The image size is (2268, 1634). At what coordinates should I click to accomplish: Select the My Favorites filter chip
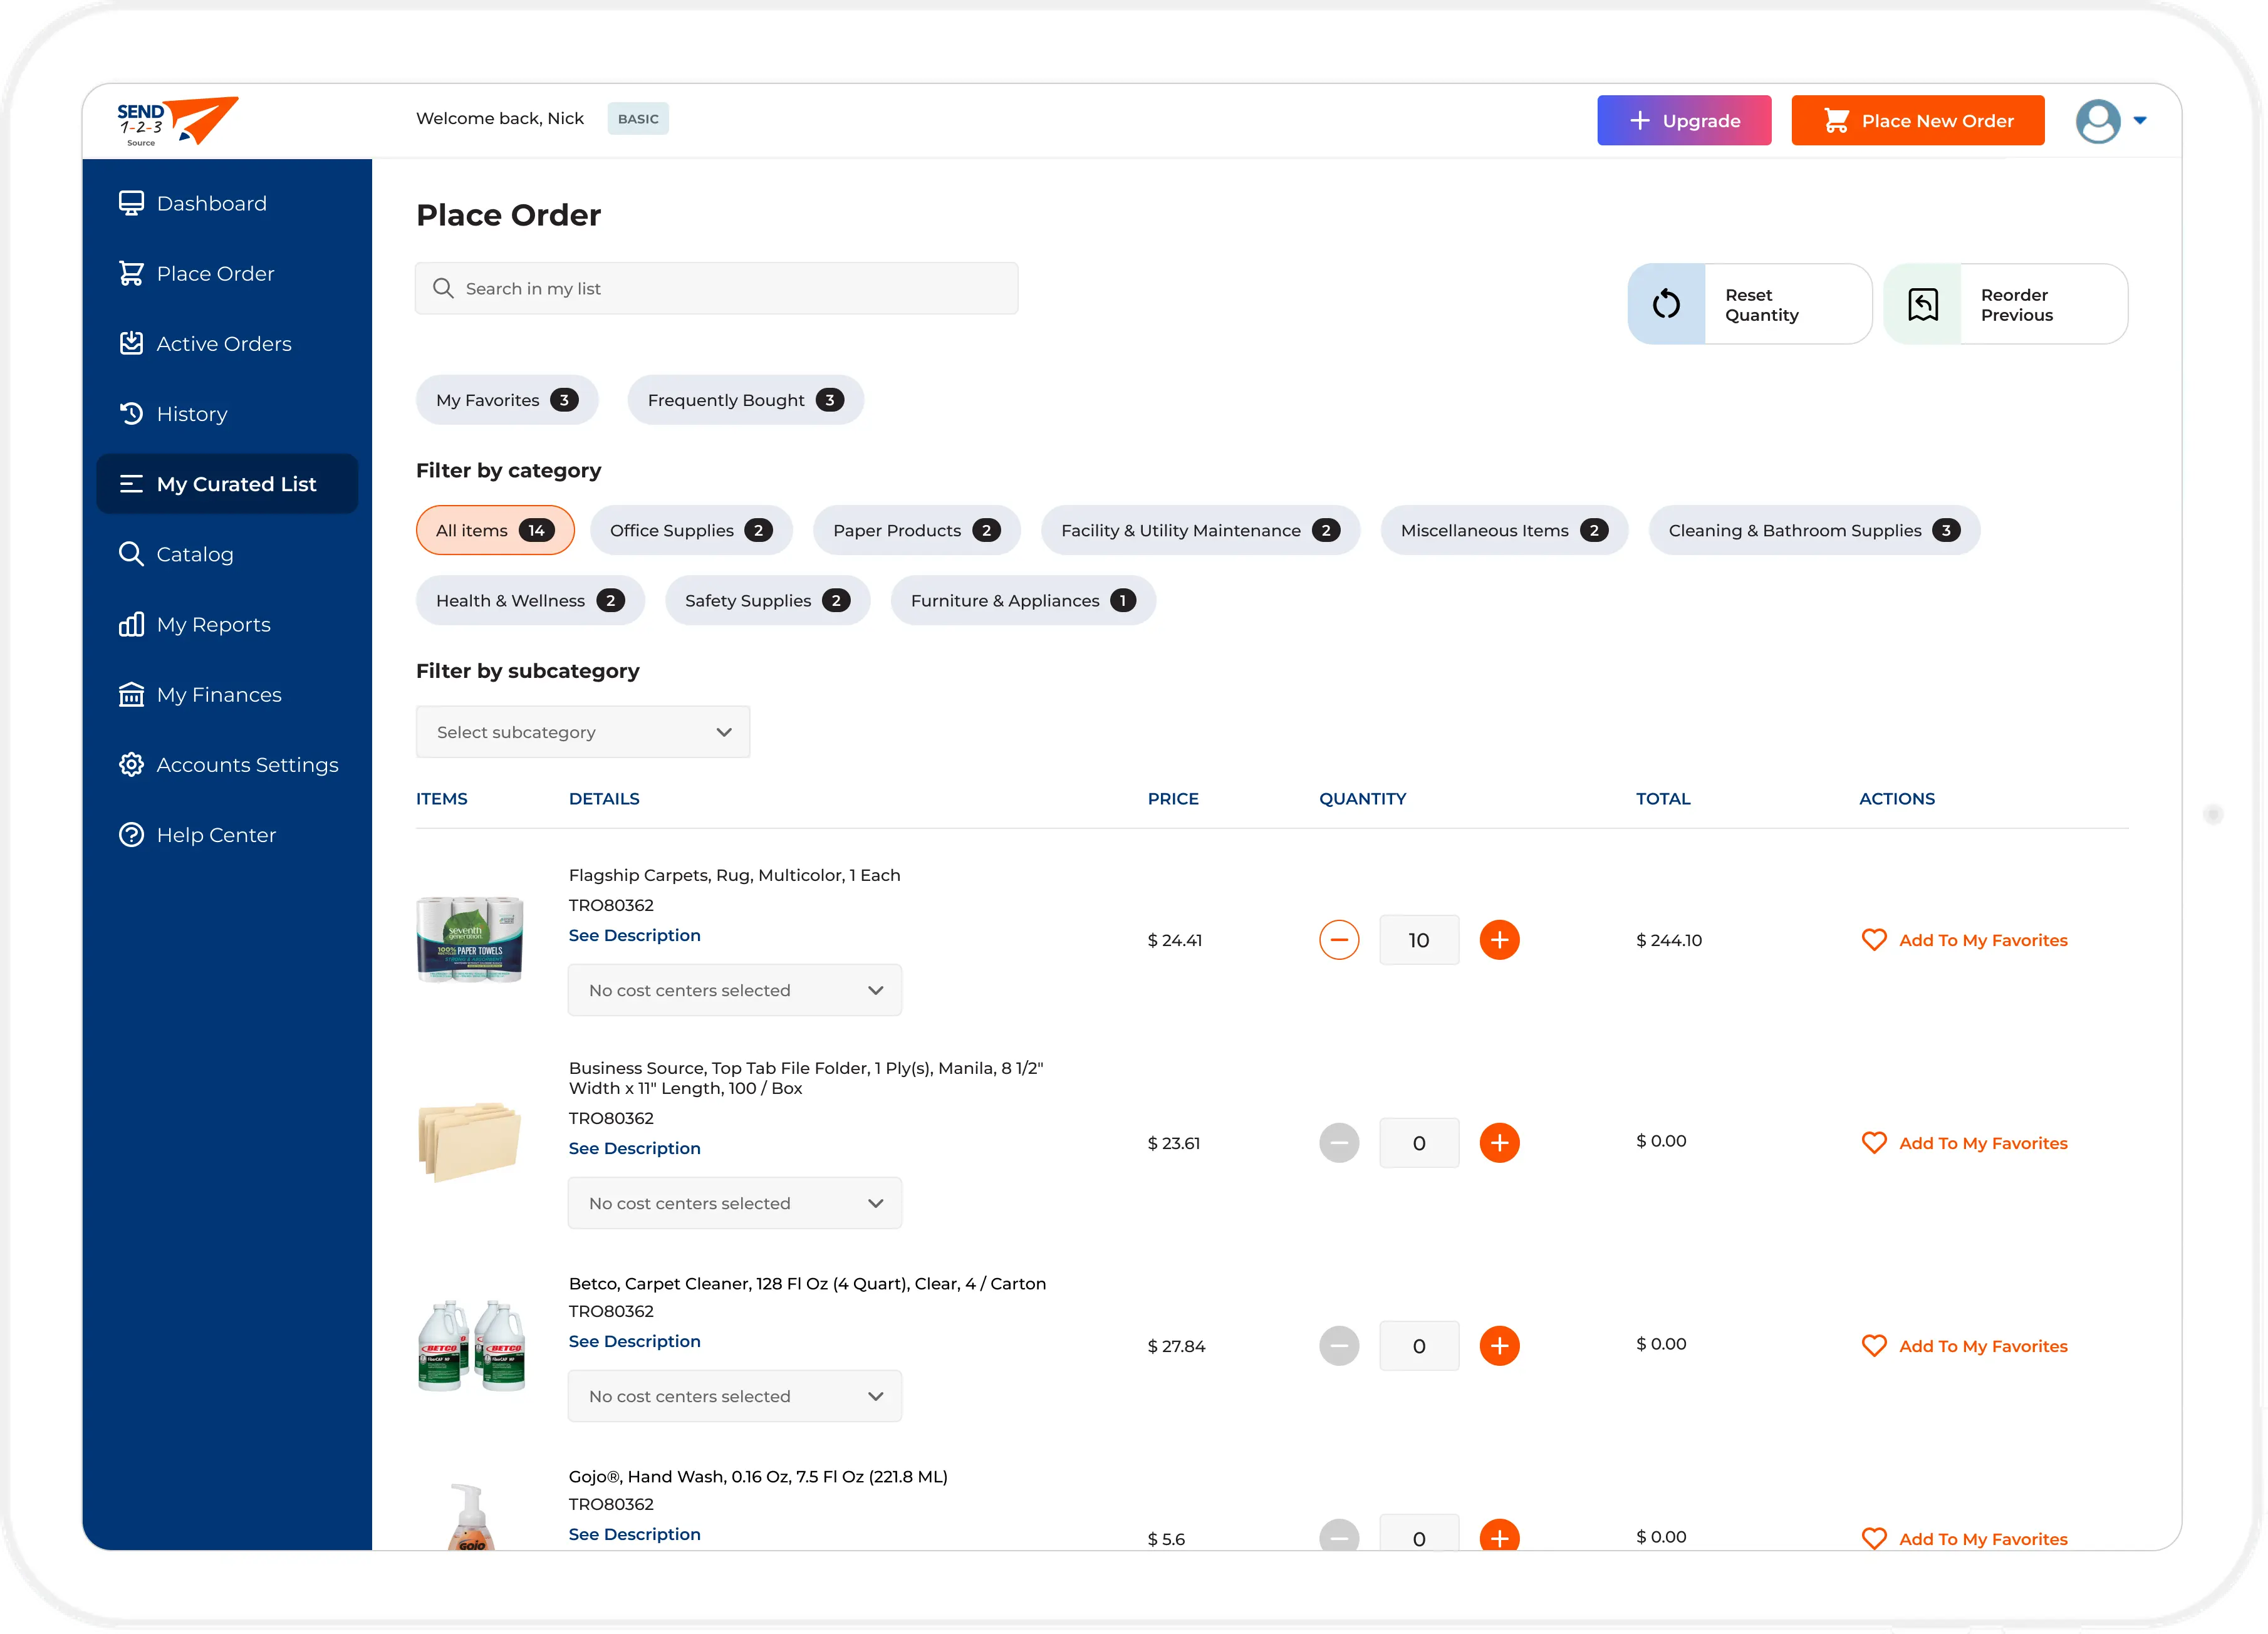point(507,400)
